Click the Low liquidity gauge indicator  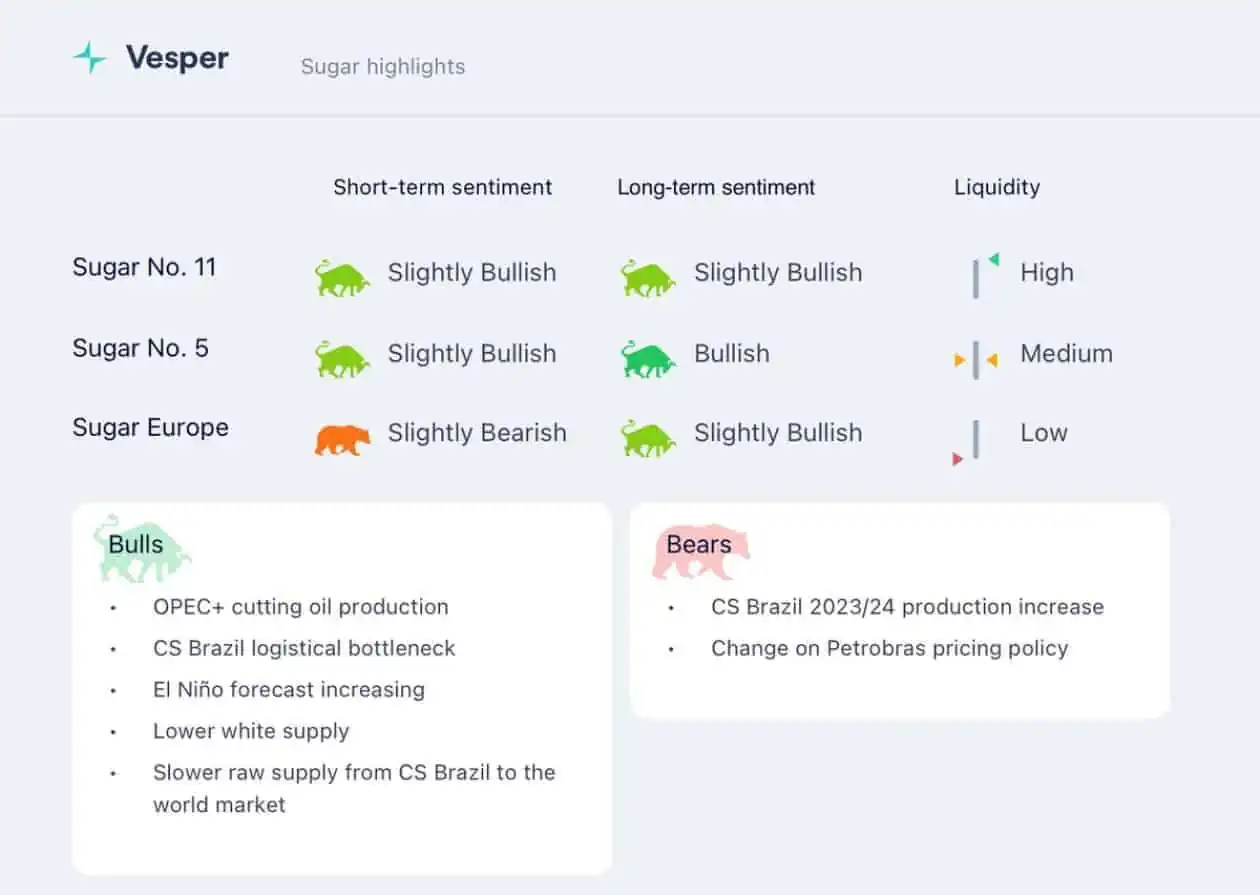tap(967, 443)
